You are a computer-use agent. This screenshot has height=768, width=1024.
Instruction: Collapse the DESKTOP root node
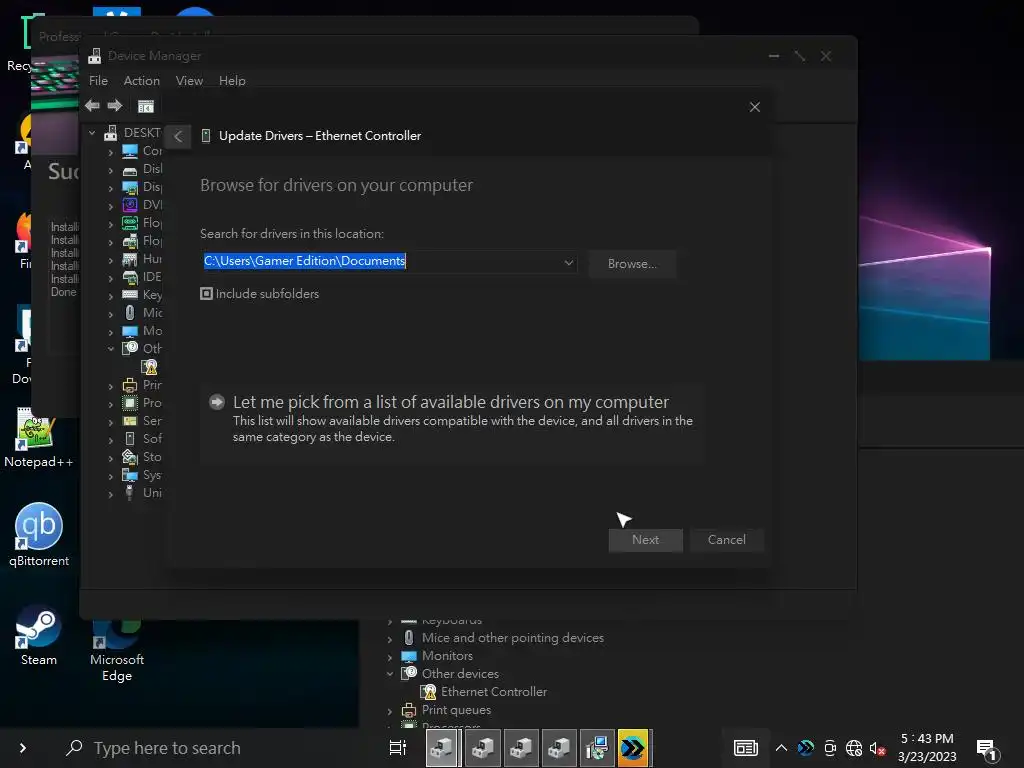[x=92, y=133]
